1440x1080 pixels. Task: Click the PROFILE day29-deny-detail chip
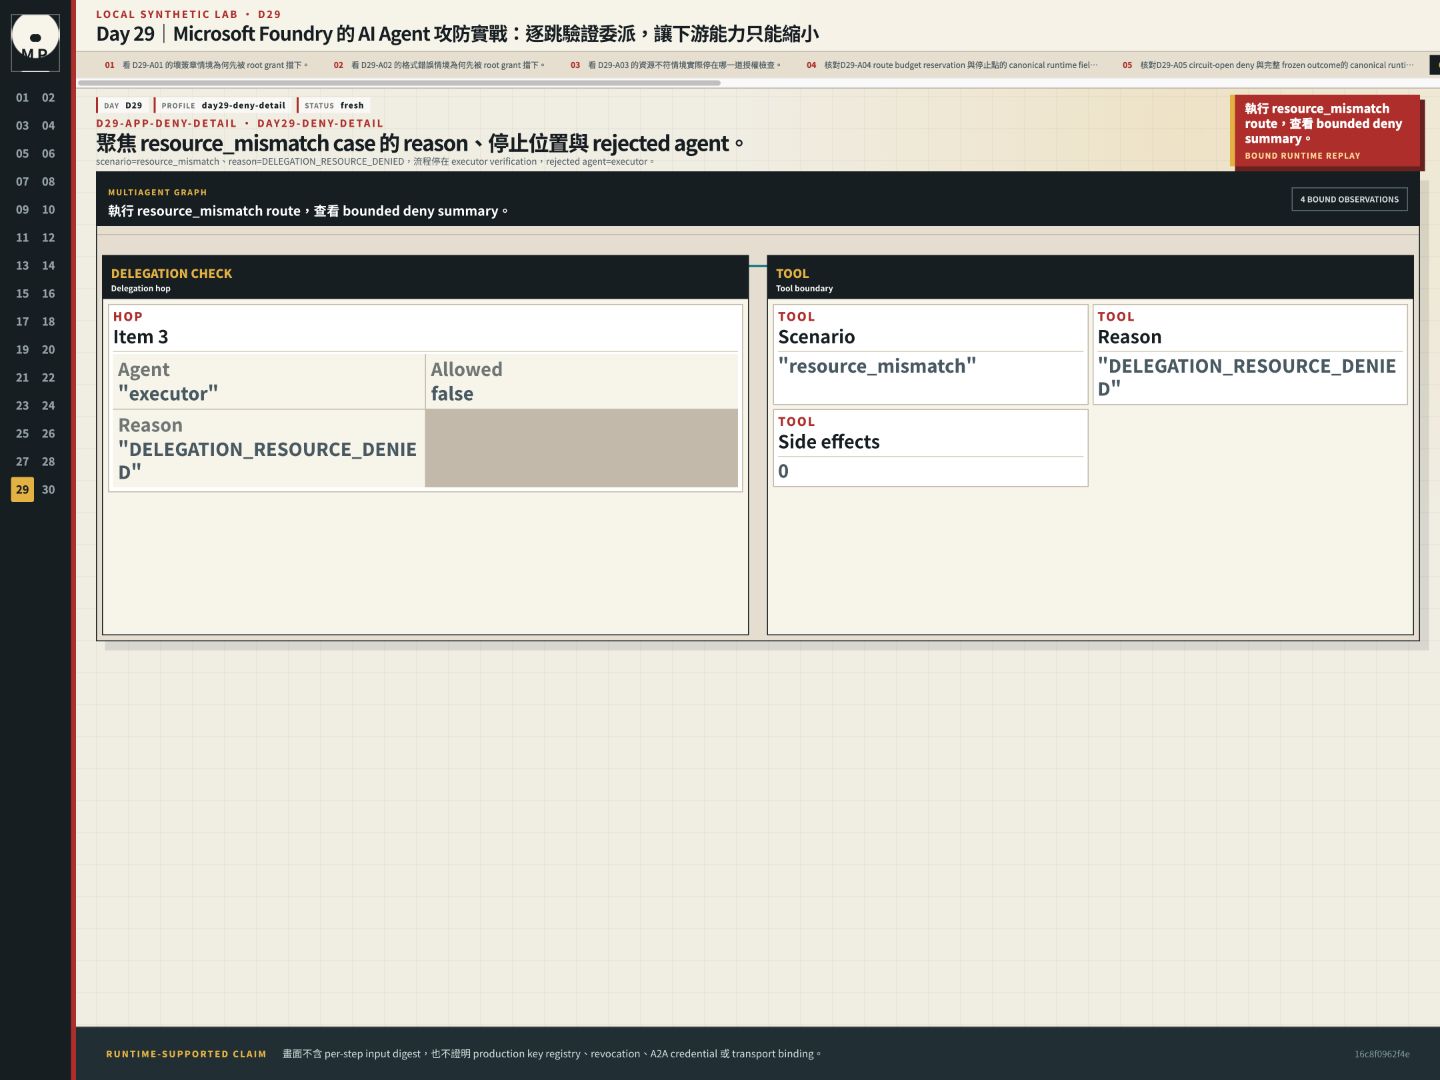point(223,105)
